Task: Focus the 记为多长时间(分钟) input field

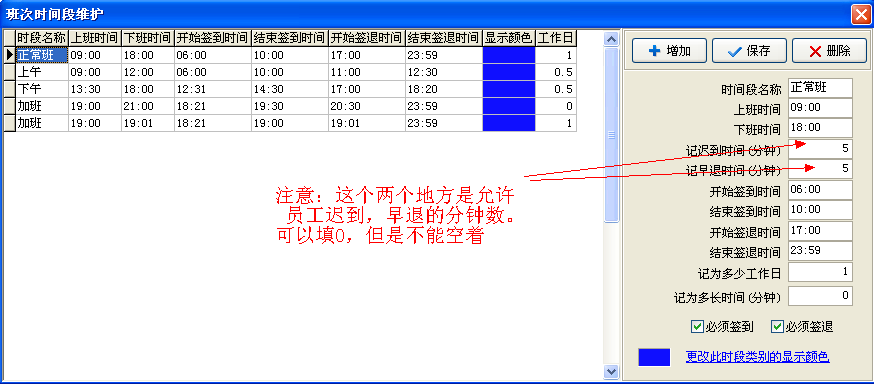Action: tap(820, 295)
